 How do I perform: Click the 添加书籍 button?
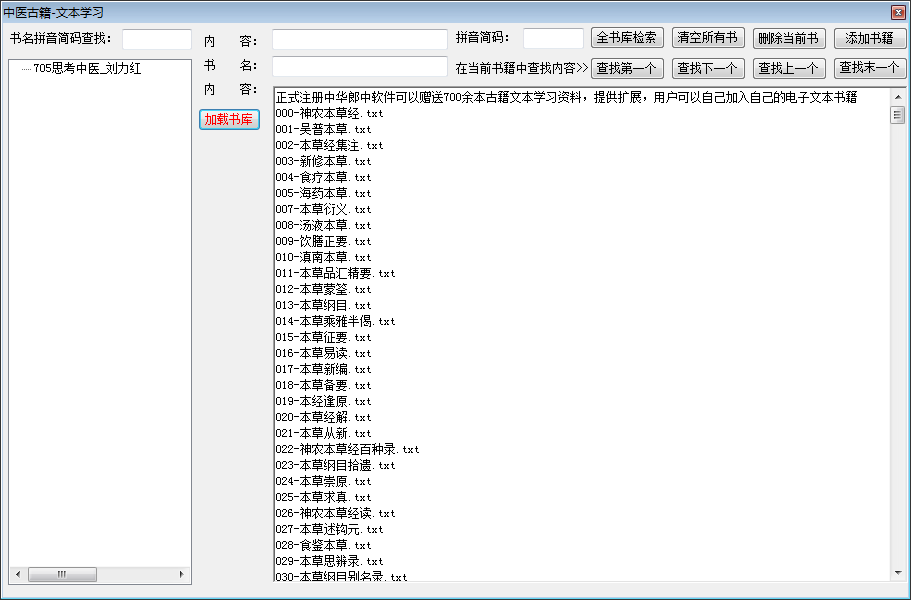coord(869,38)
